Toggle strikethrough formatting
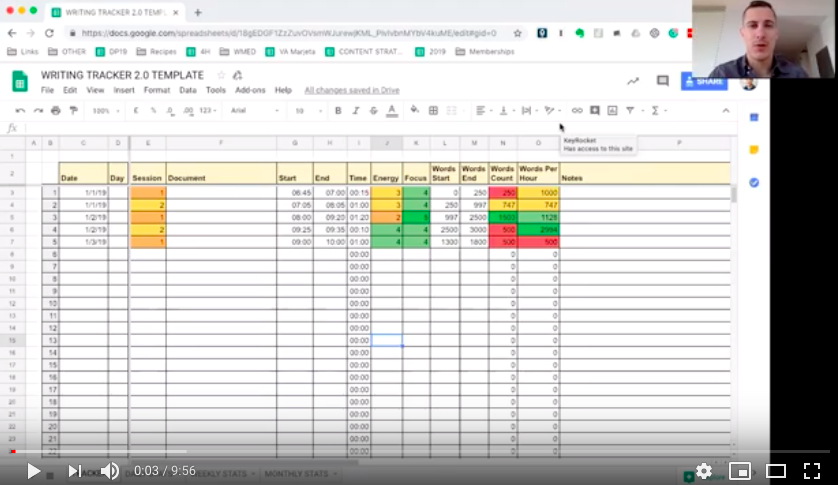This screenshot has width=838, height=485. (374, 111)
